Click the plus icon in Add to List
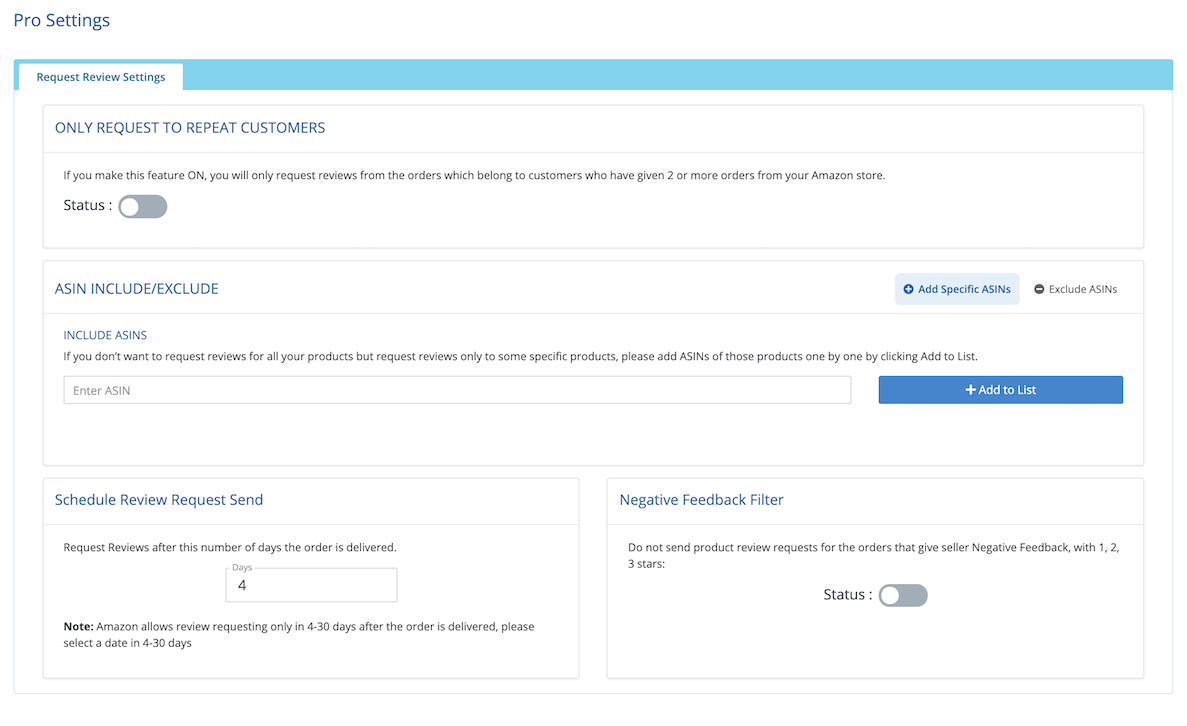 pyautogui.click(x=970, y=390)
